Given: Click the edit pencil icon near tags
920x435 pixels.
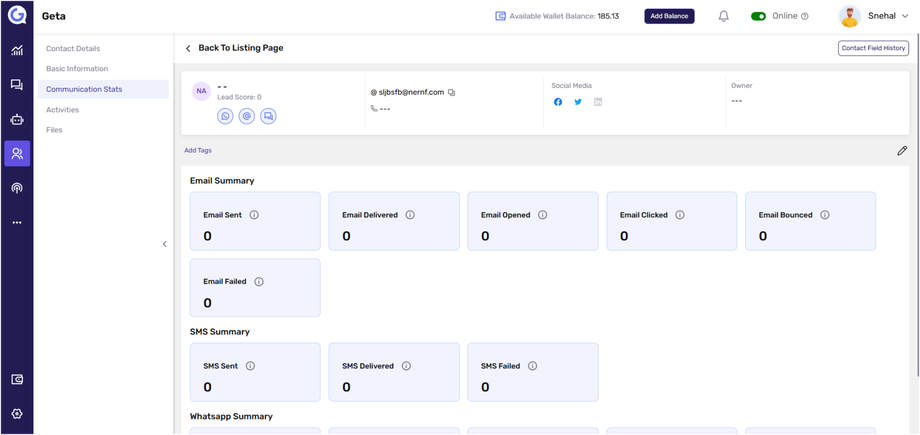Looking at the screenshot, I should tap(902, 151).
